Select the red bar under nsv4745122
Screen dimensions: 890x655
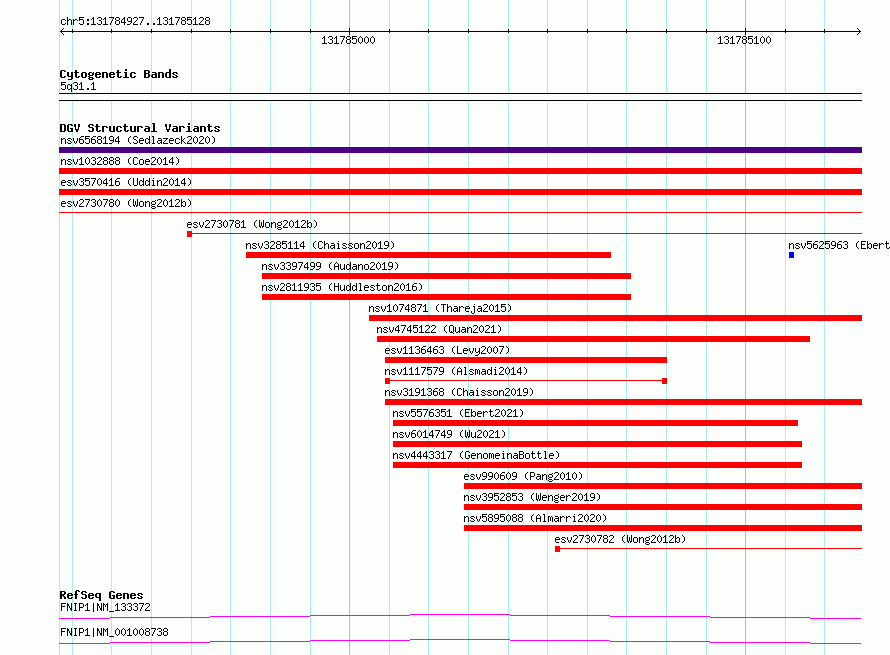click(x=593, y=339)
